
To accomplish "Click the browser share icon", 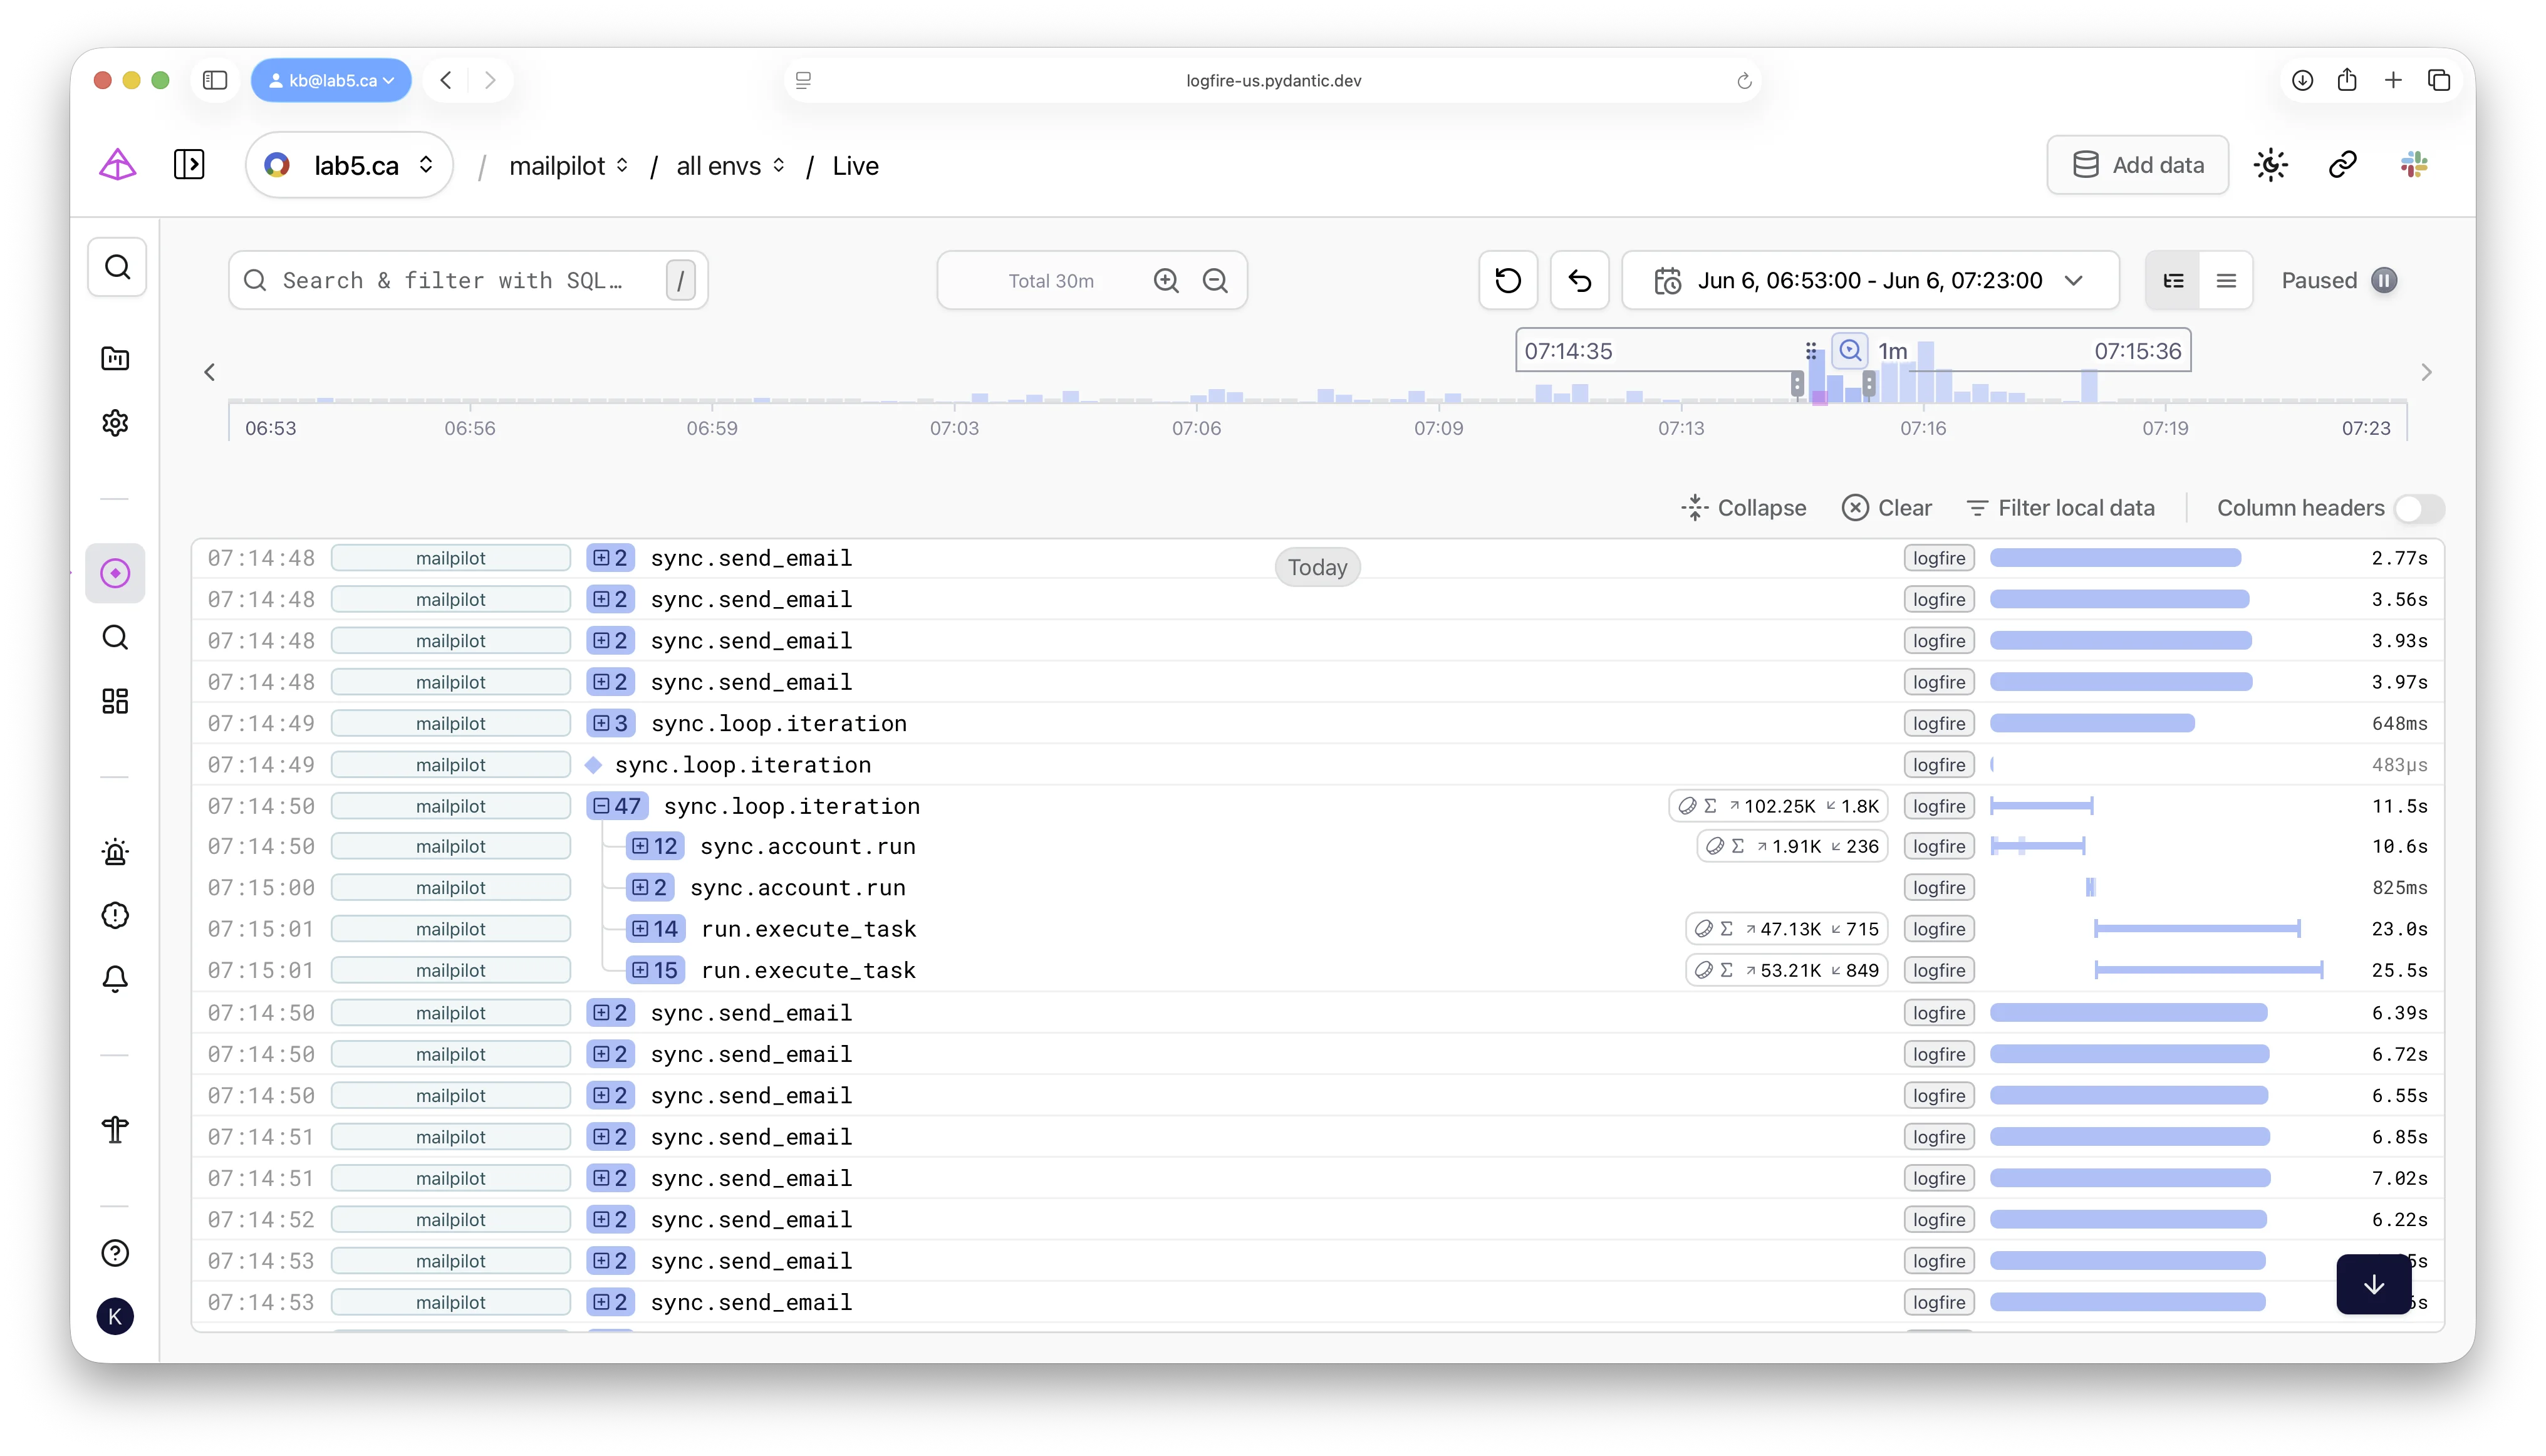I will pos(2347,80).
